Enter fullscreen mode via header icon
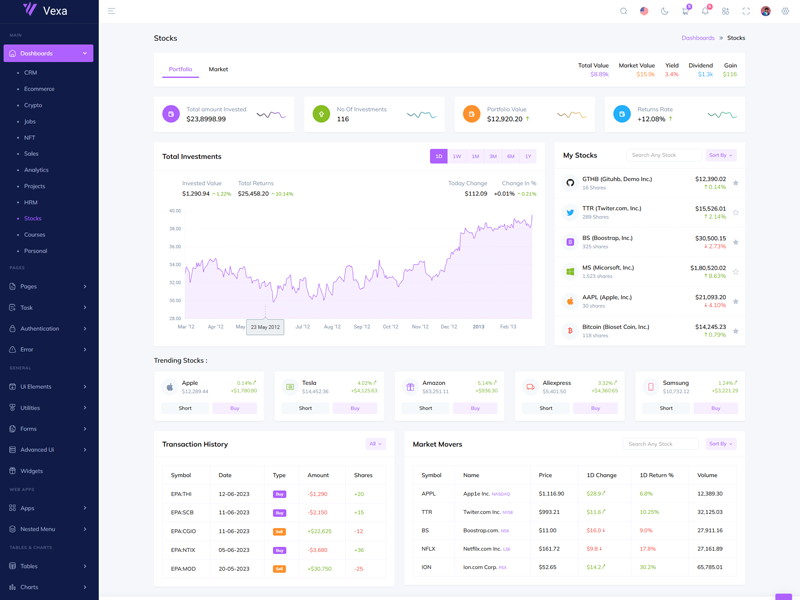The image size is (800, 600). 746,11
